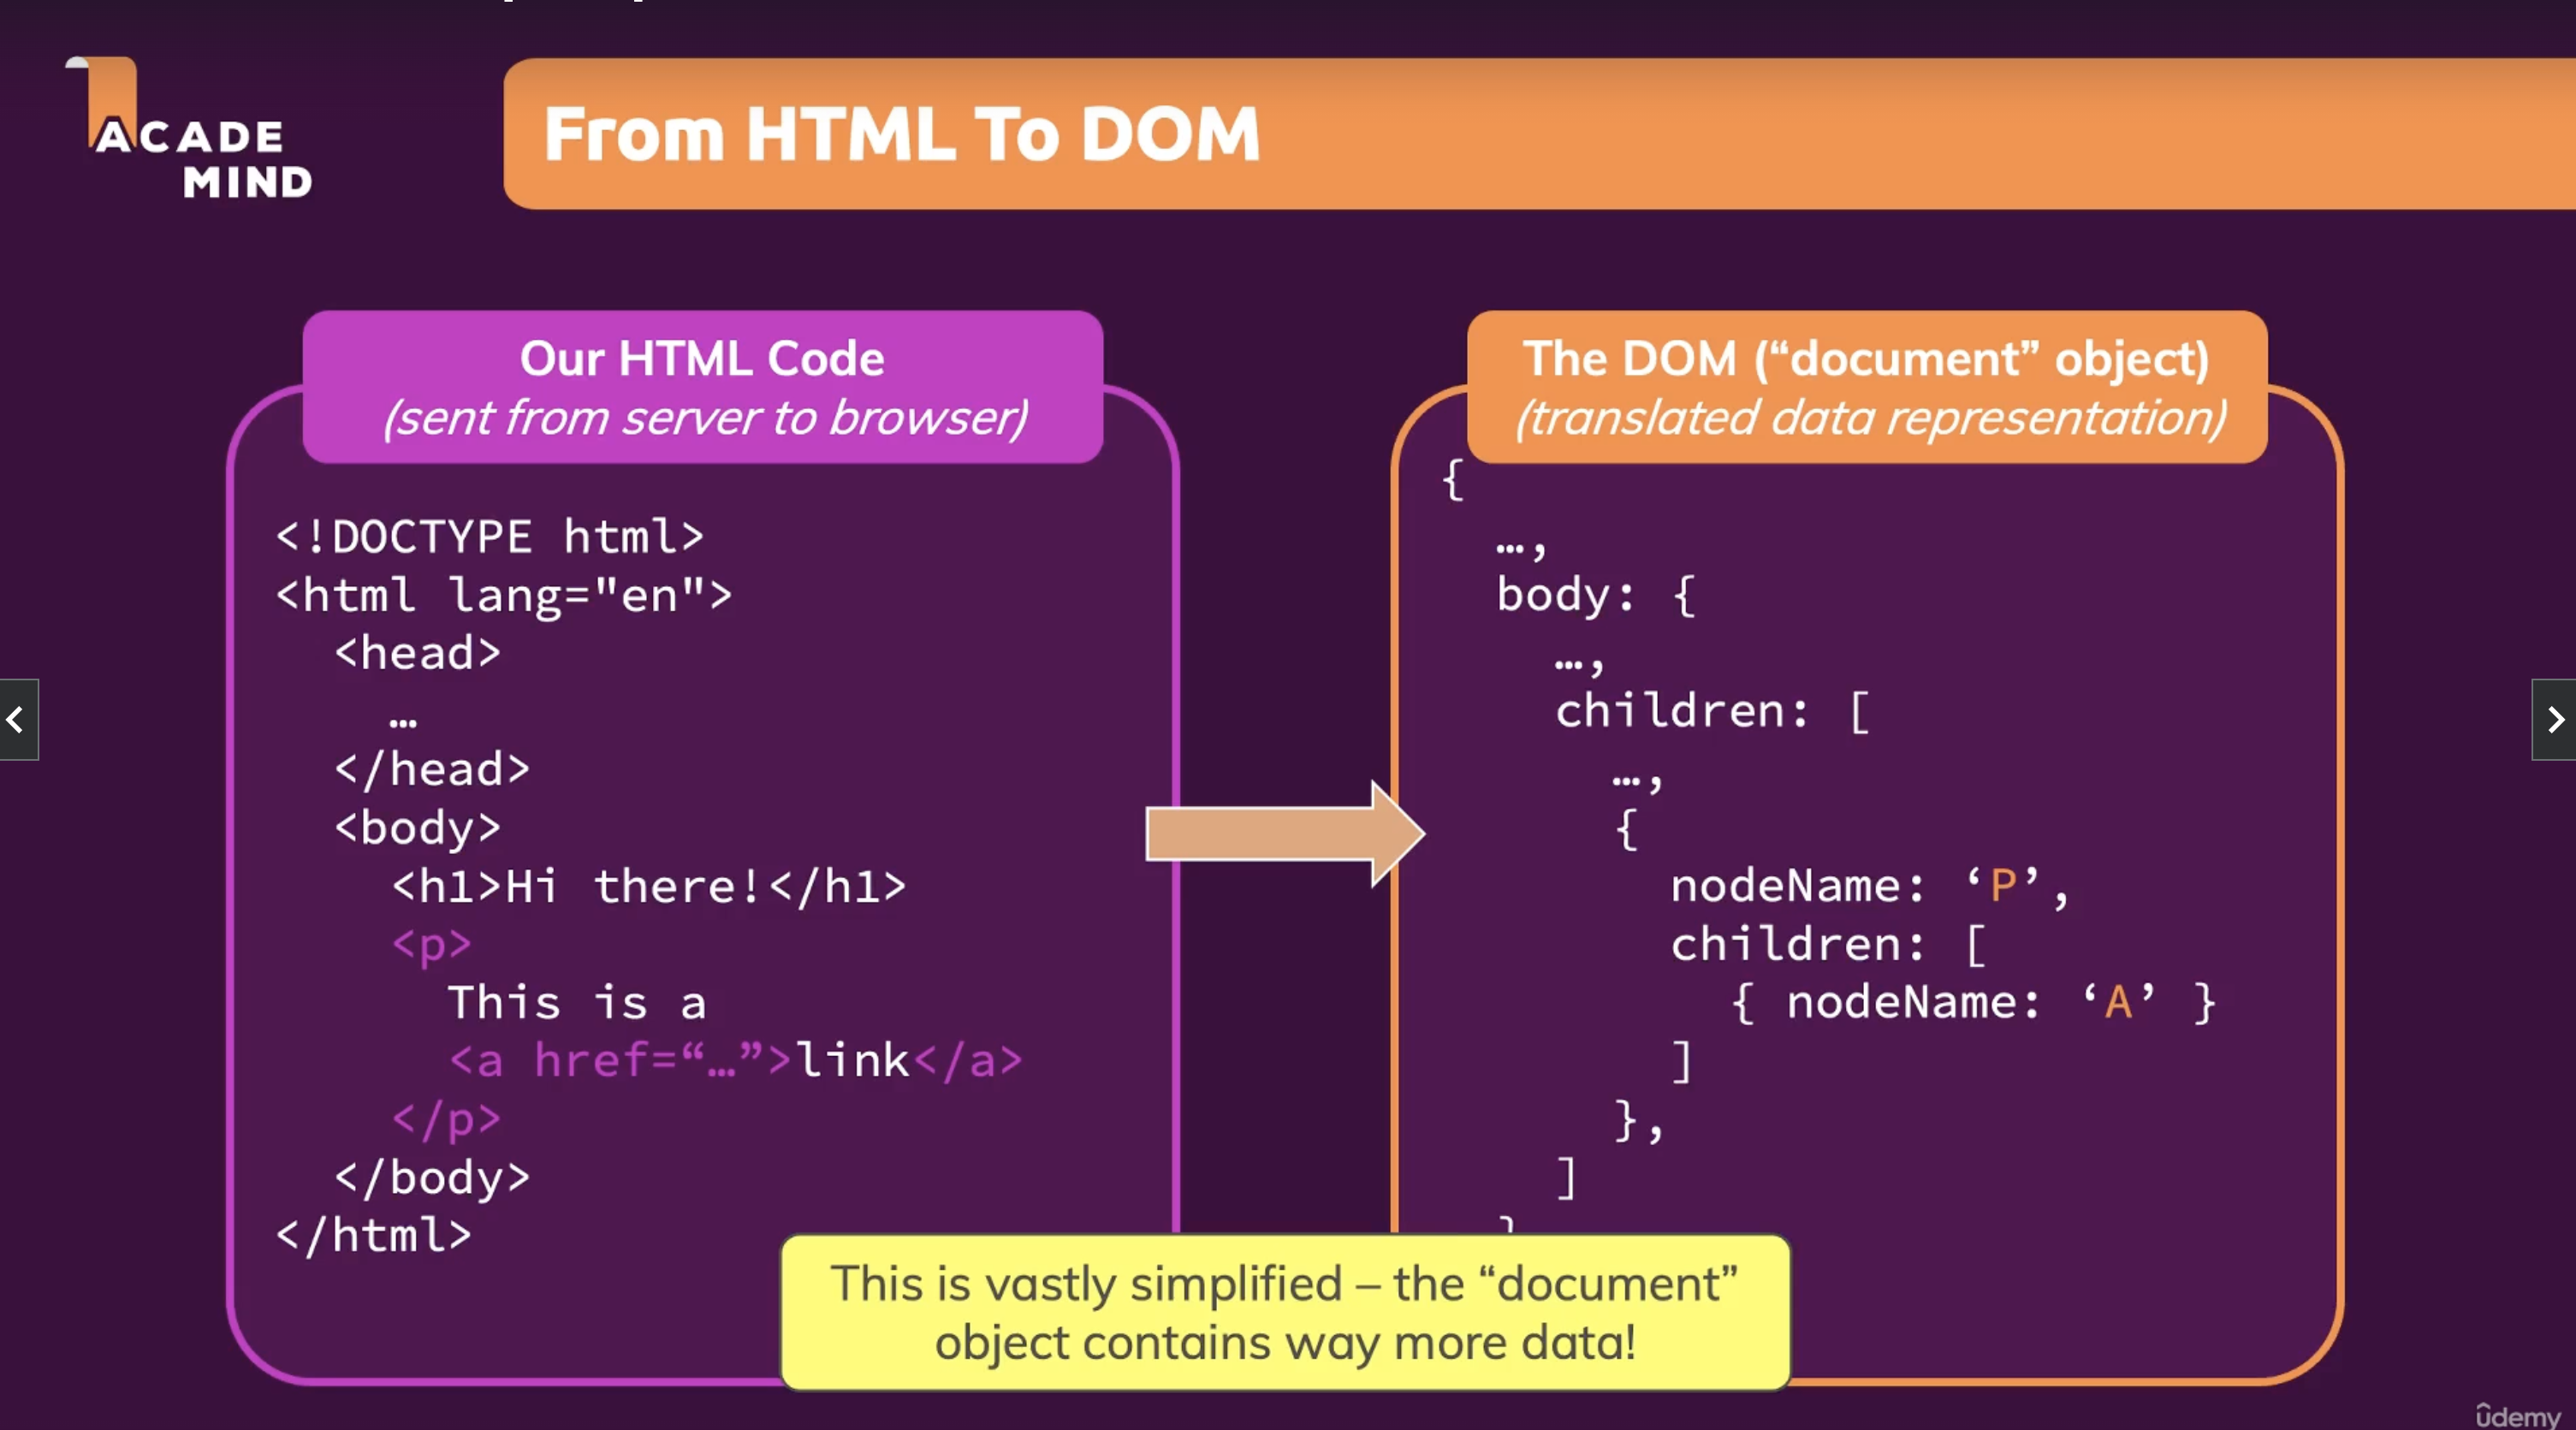Click the 'This is a' text line
This screenshot has height=1430, width=2576.
[x=577, y=1002]
